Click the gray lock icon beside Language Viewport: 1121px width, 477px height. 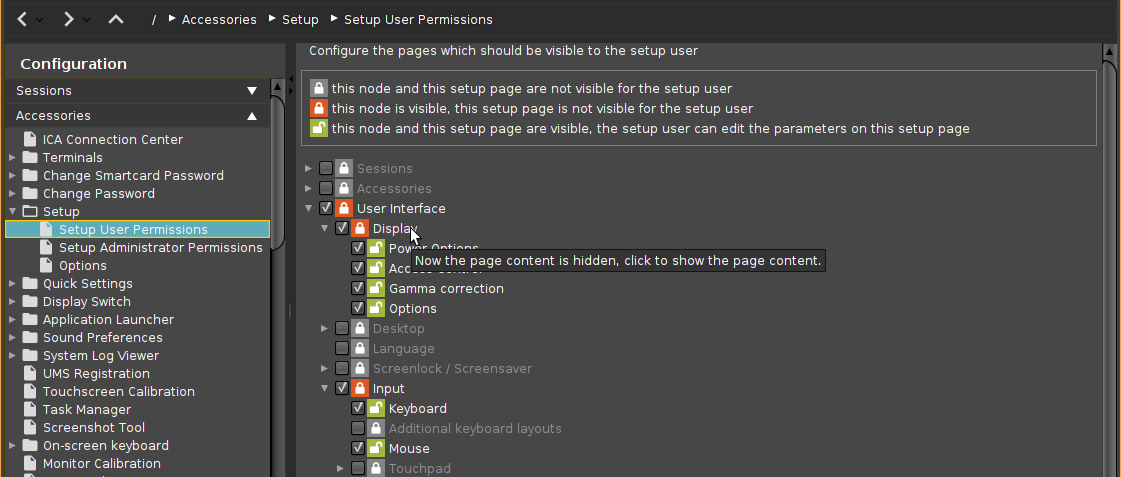click(x=360, y=349)
